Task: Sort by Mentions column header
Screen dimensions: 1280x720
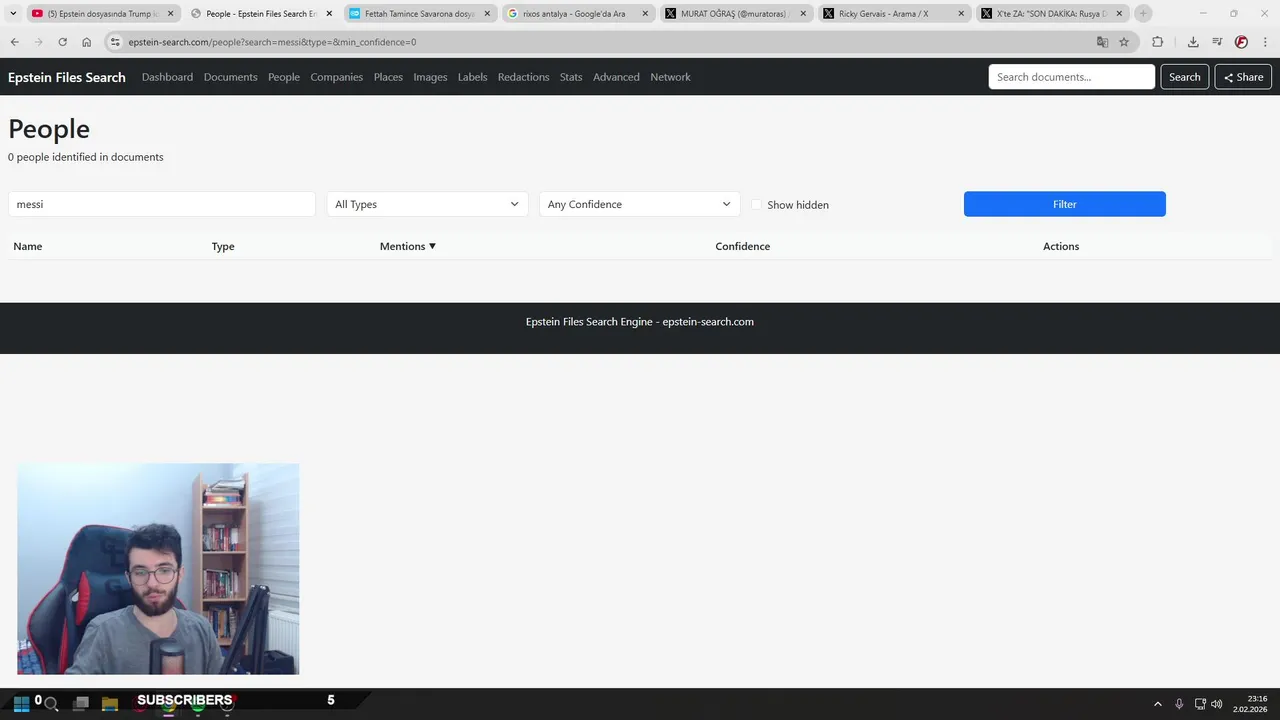Action: pyautogui.click(x=408, y=246)
